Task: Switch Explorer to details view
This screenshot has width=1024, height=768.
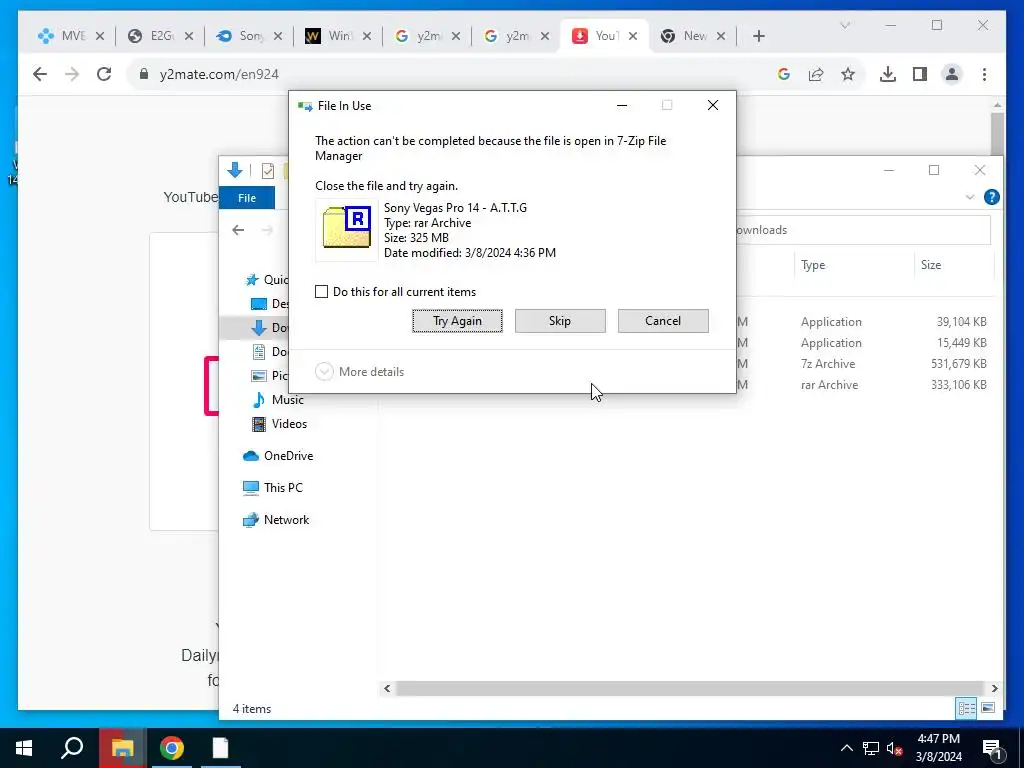Action: [967, 708]
